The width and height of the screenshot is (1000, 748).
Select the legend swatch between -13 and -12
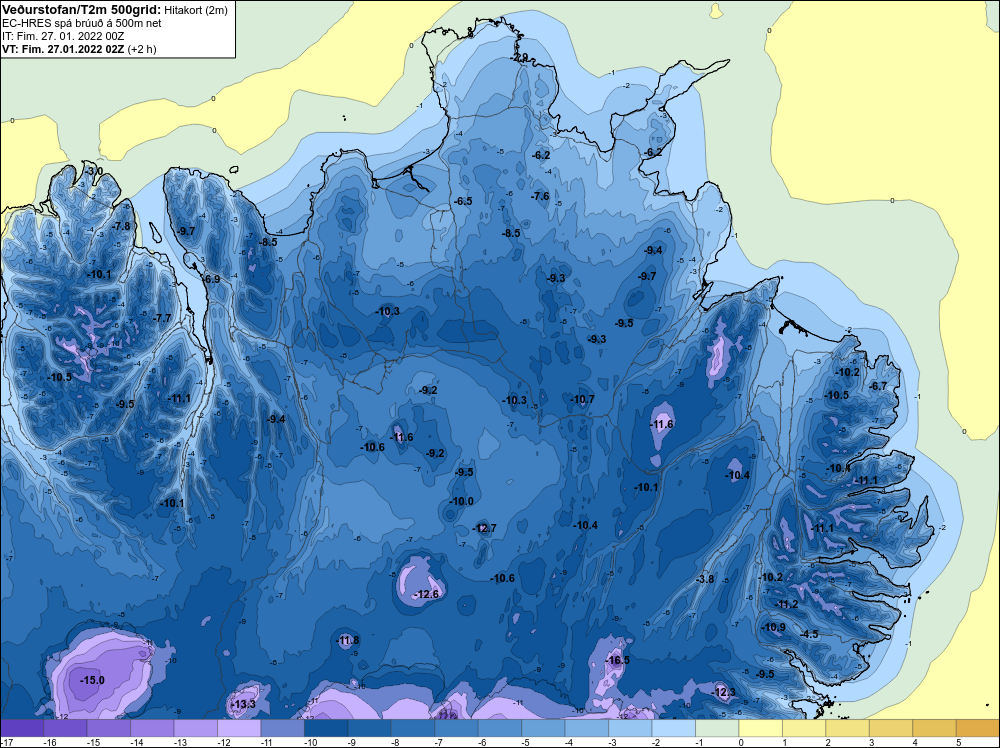point(196,728)
